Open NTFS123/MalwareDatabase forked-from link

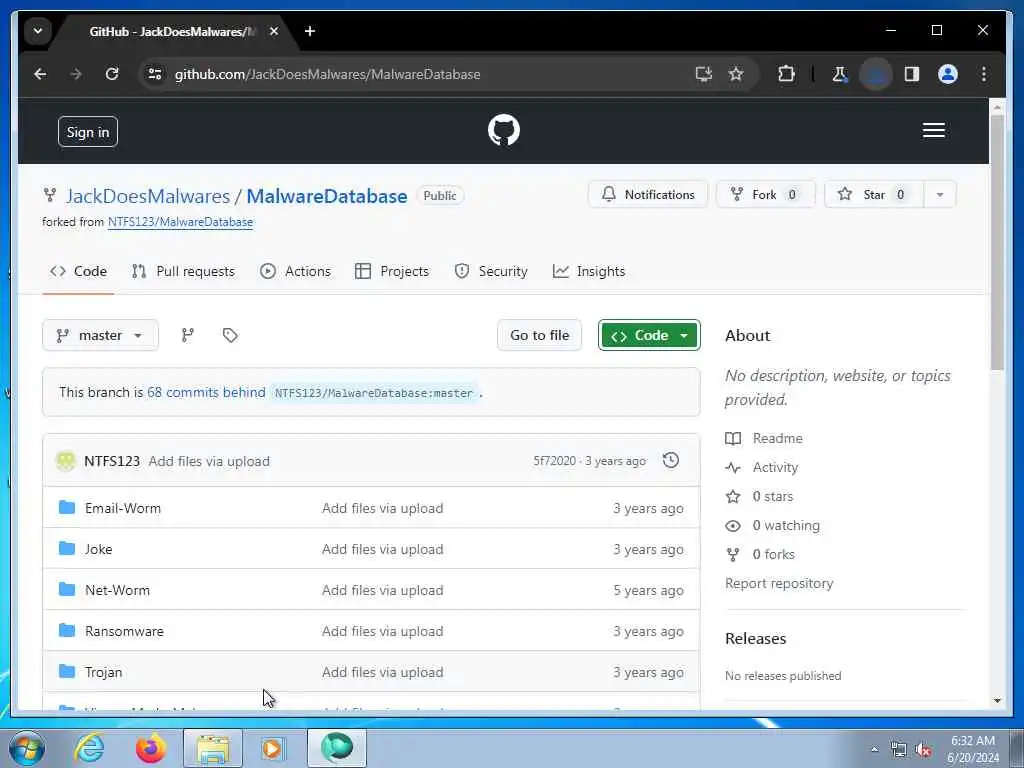coord(180,222)
